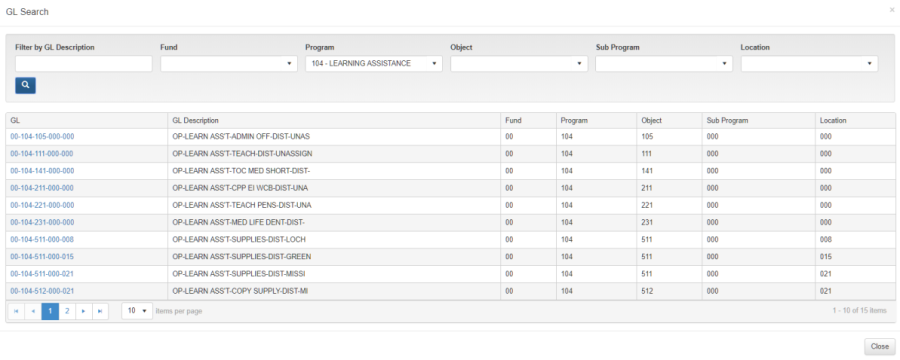Viewport: 900px width, 360px height.
Task: Click the Program column header
Action: (596, 121)
